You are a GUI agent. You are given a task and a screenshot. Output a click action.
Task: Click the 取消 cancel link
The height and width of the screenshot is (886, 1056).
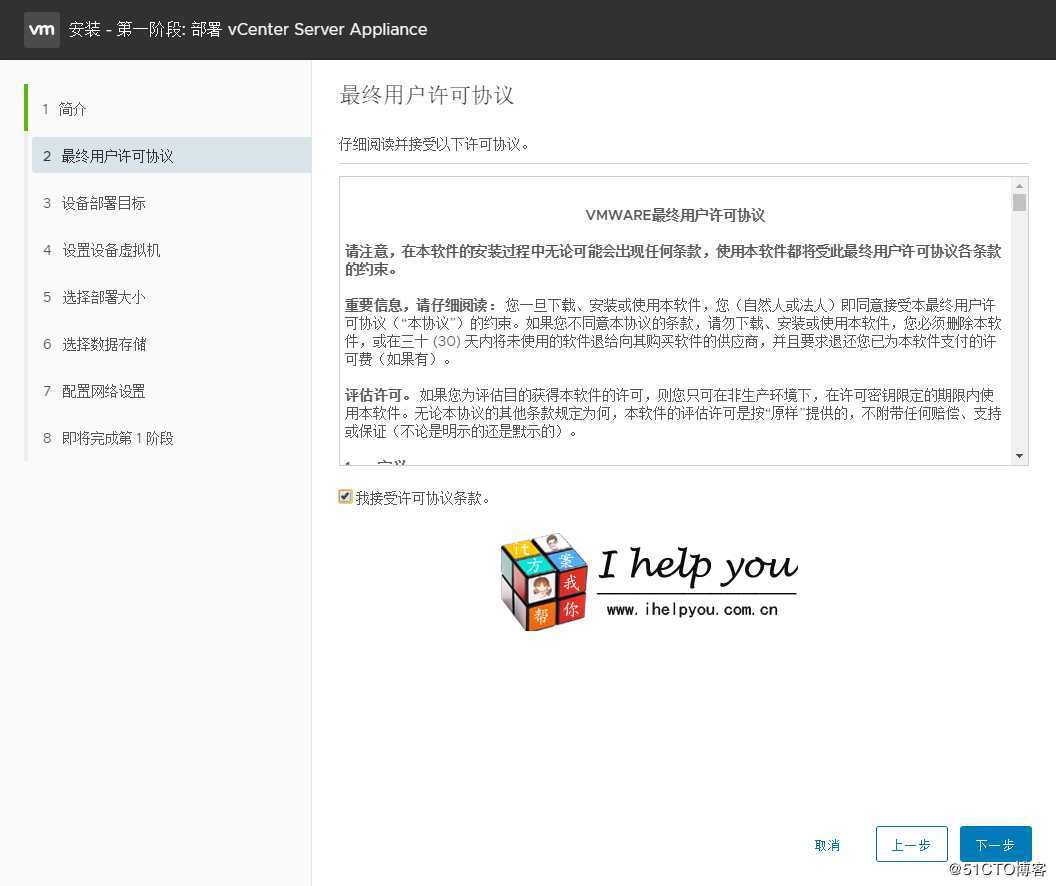click(827, 845)
